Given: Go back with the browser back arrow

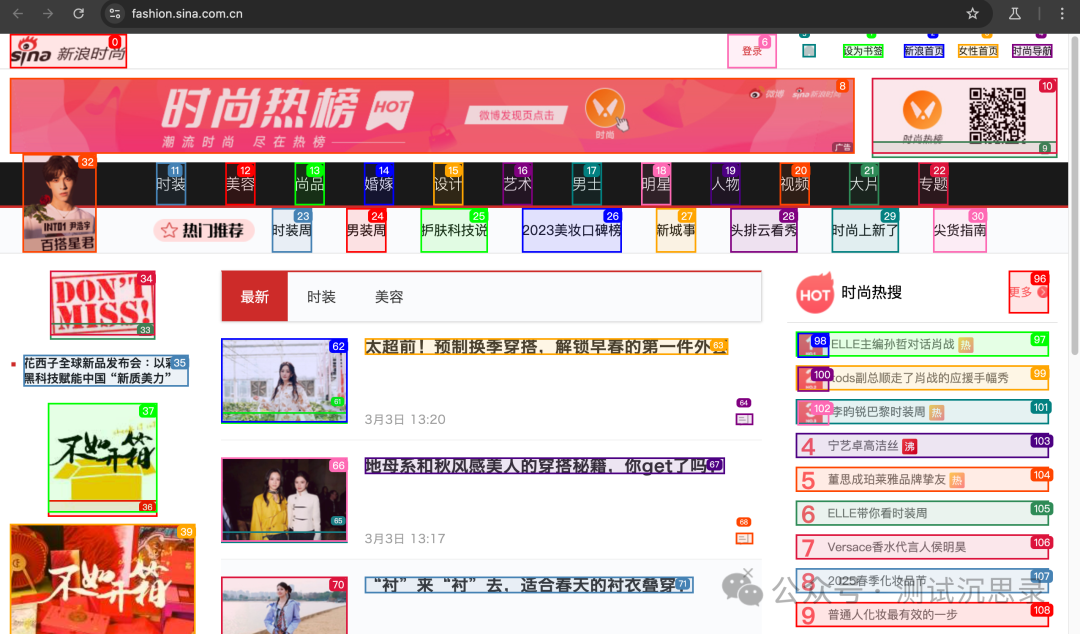Looking at the screenshot, I should pyautogui.click(x=18, y=14).
